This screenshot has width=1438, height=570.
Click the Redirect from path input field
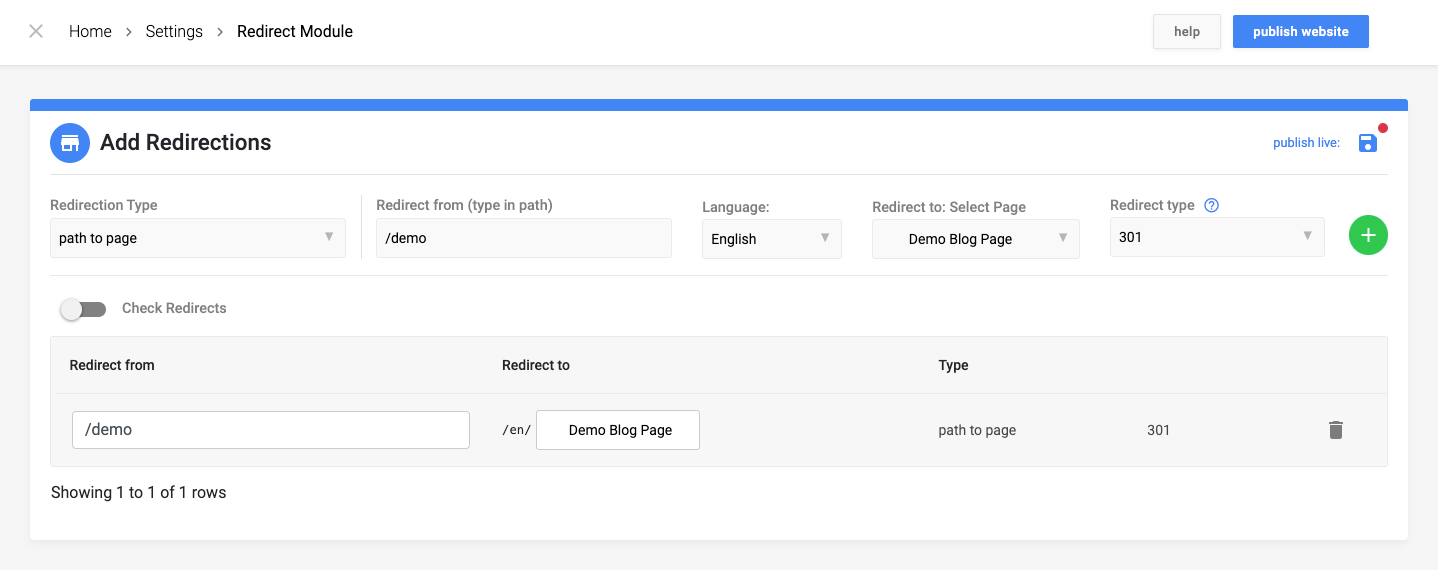524,238
